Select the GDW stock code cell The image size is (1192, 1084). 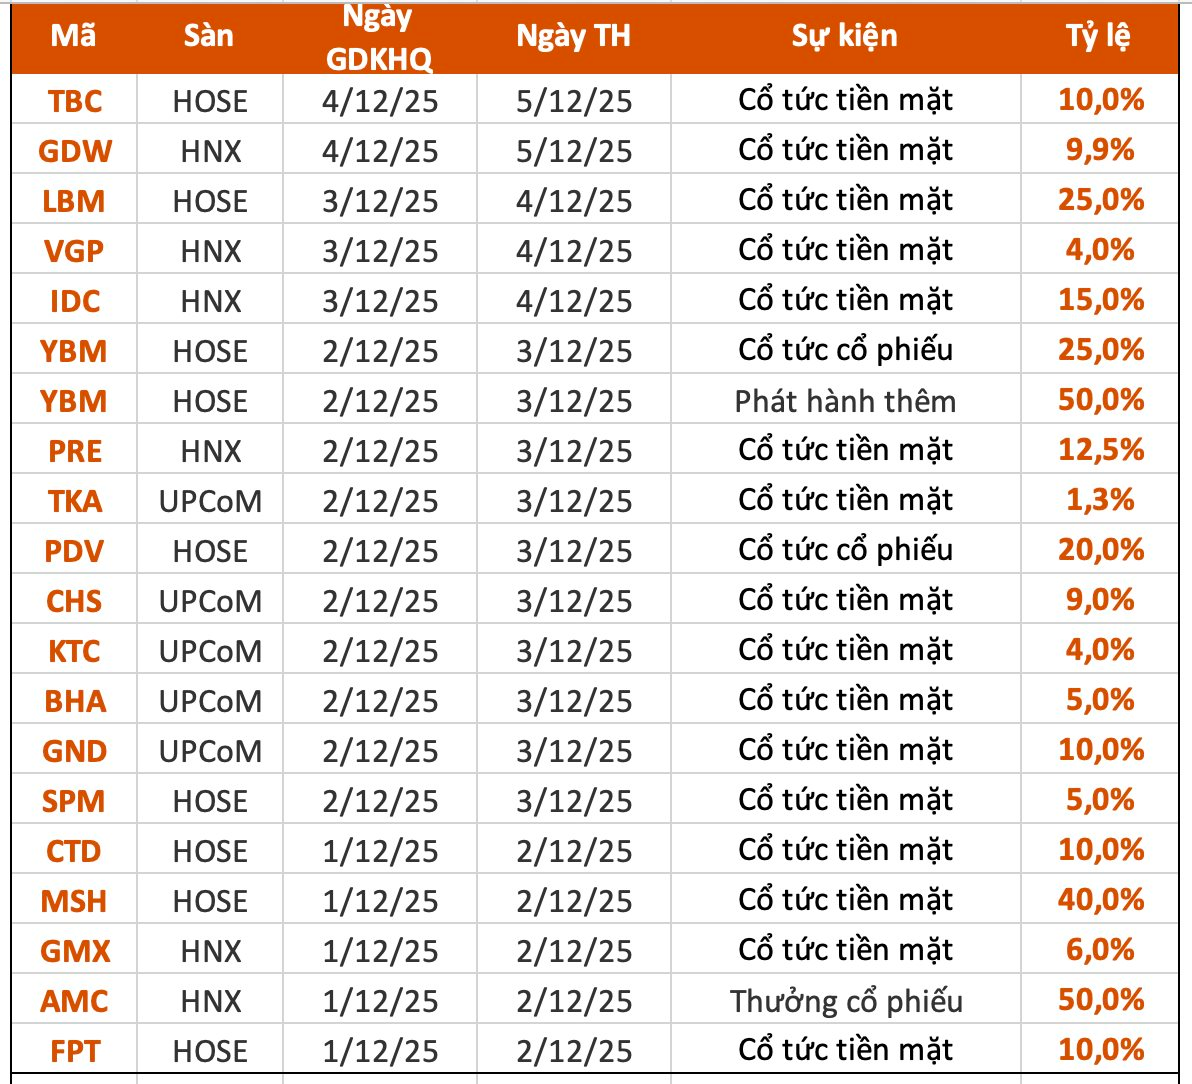pos(74,151)
